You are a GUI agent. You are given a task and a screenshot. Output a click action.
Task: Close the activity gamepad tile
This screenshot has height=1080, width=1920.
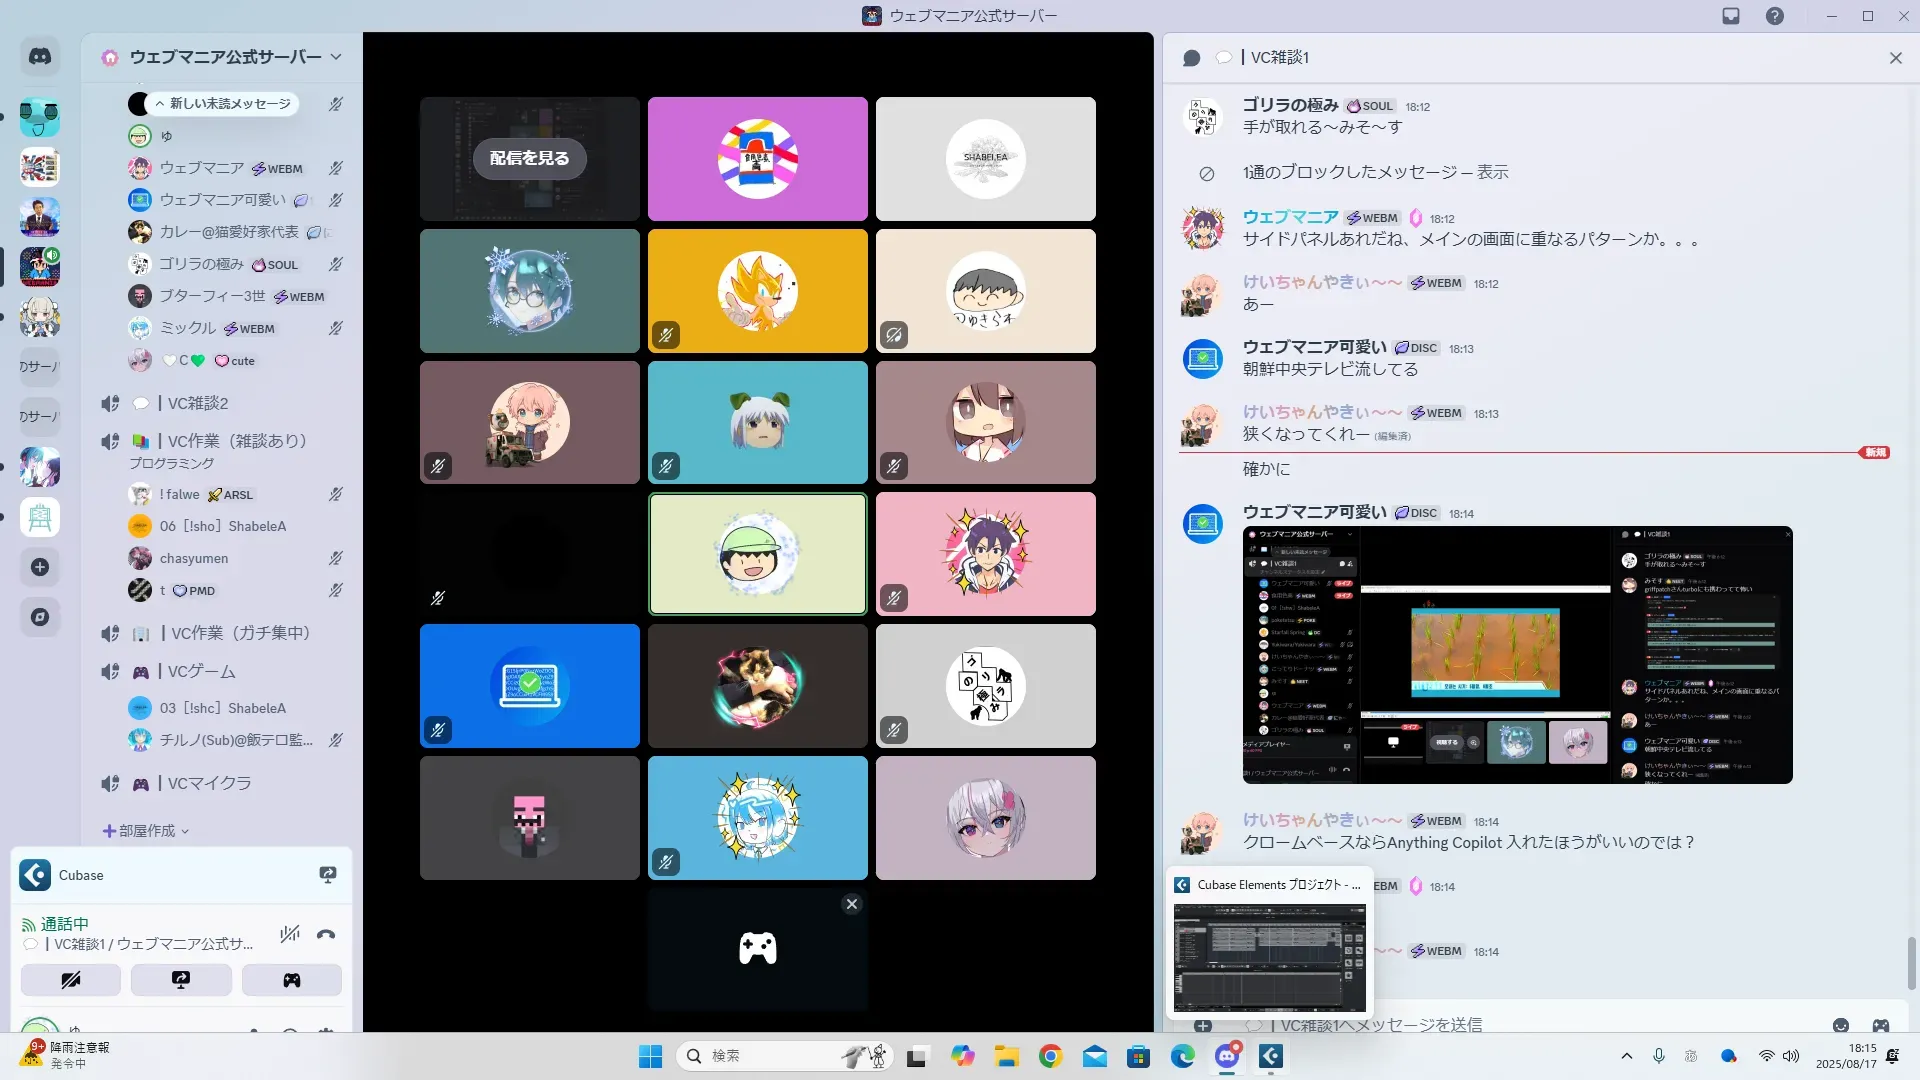coord(852,904)
